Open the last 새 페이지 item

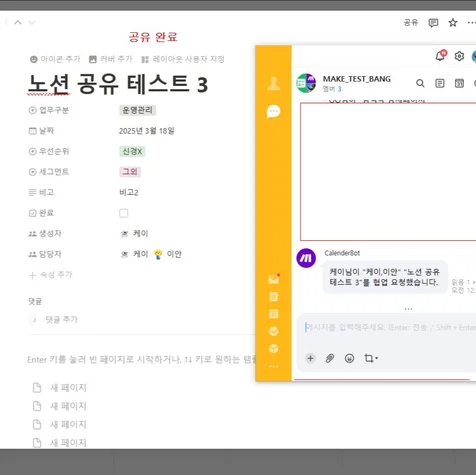60,443
